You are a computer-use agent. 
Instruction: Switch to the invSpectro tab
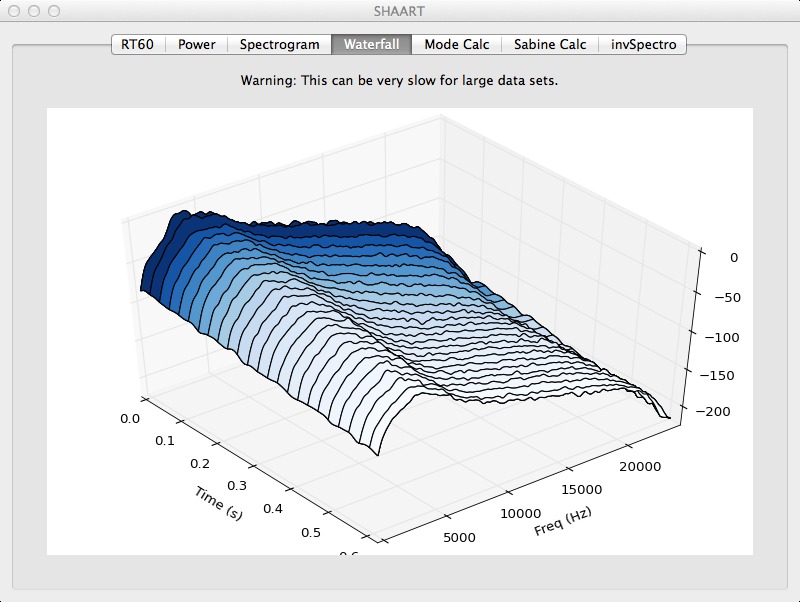[643, 44]
